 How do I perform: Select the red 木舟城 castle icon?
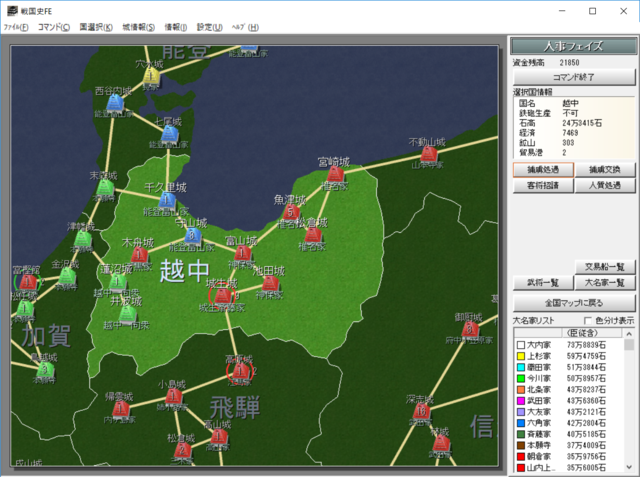(139, 255)
